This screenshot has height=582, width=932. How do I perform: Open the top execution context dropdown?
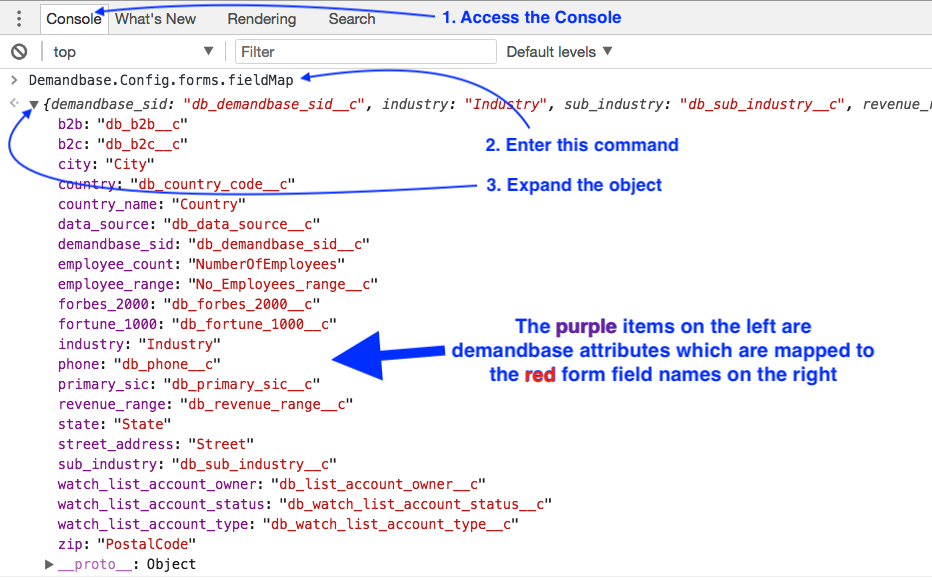[x=133, y=52]
